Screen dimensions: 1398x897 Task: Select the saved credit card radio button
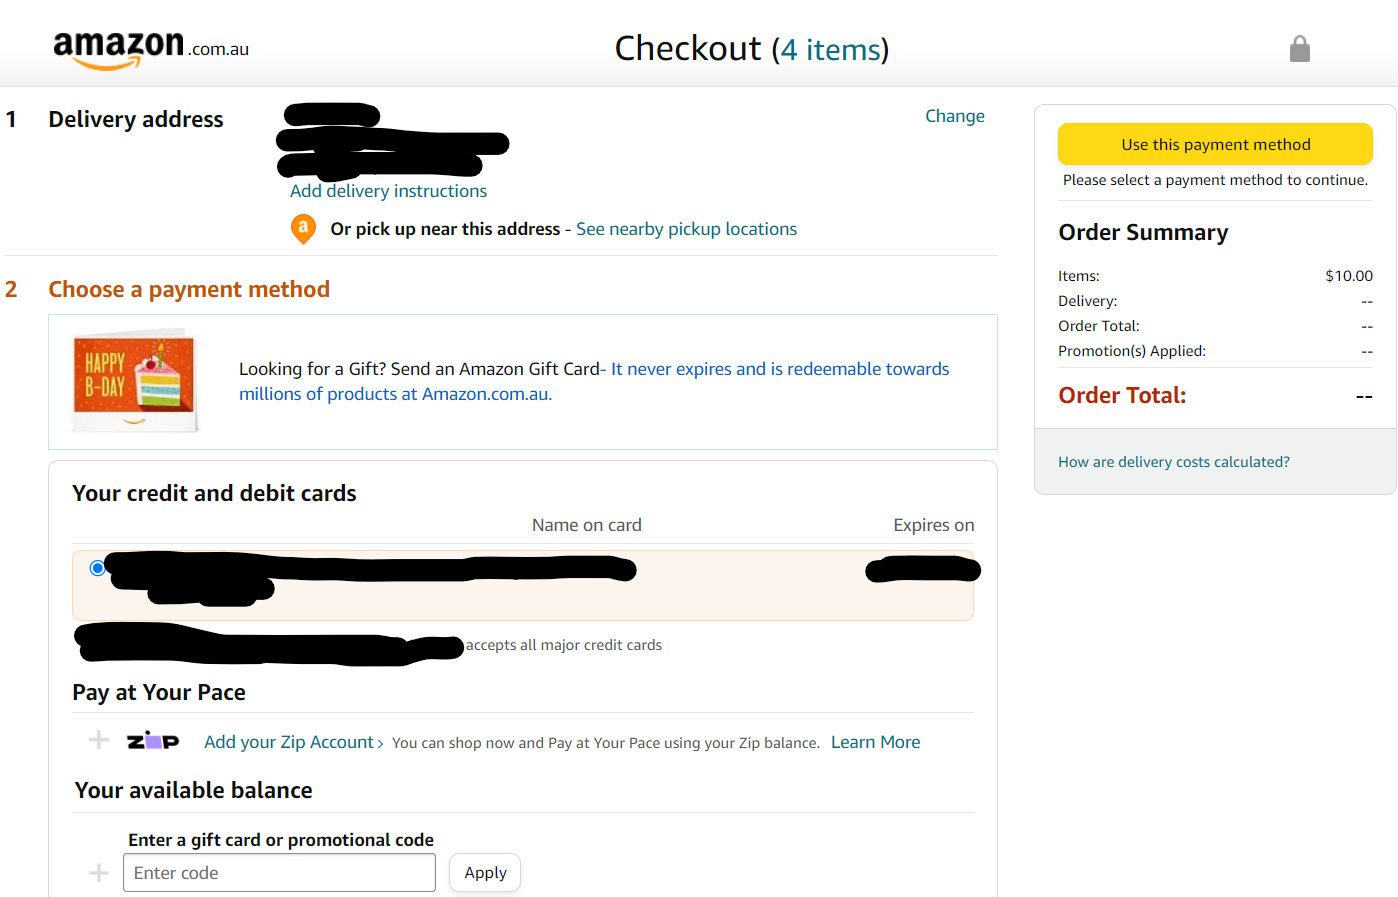[97, 568]
